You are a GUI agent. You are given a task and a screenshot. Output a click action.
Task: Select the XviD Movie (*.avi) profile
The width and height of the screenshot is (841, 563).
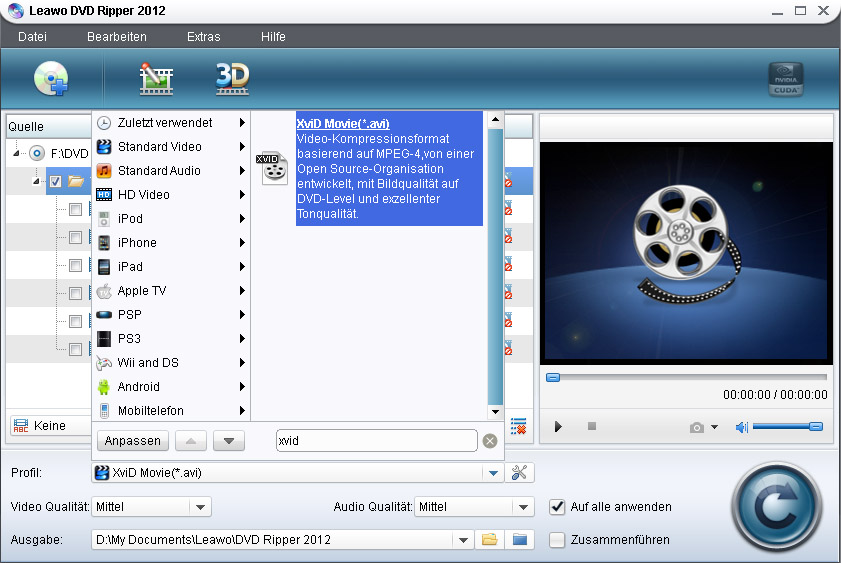coord(343,123)
